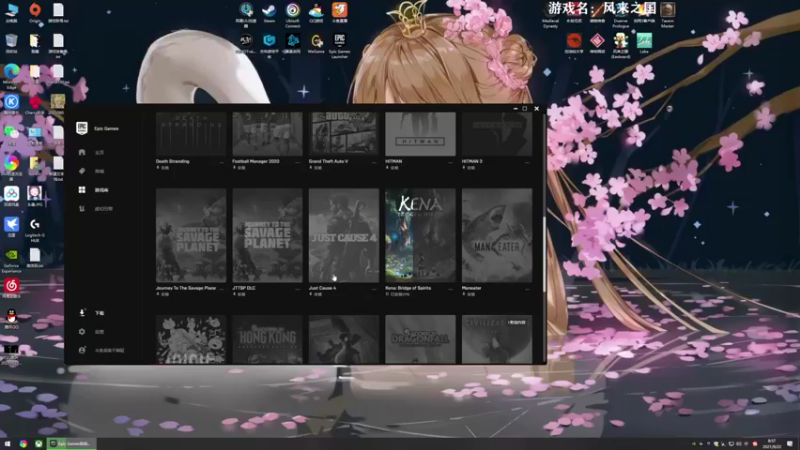Open the Maneater game cover

tap(497, 235)
